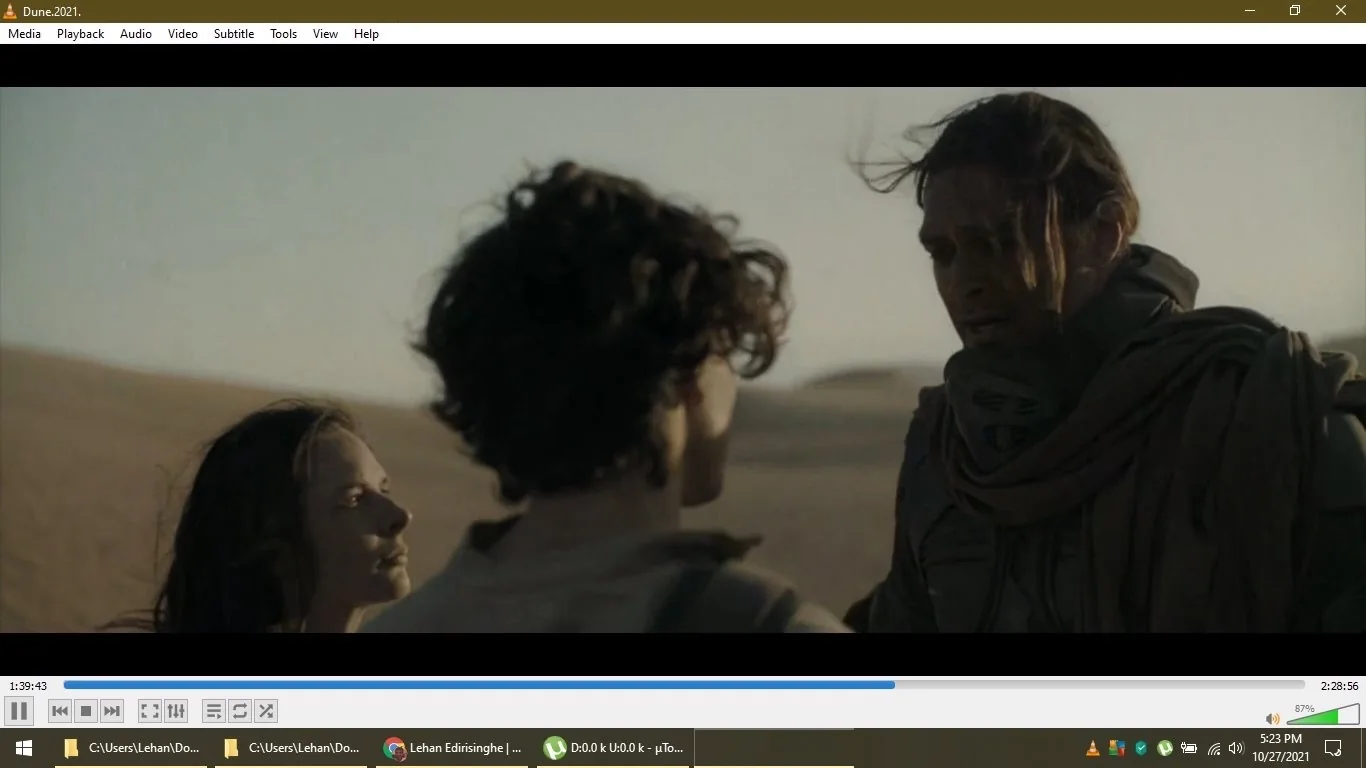
Task: Open the clock showing 5:23 PM
Action: point(1281,748)
